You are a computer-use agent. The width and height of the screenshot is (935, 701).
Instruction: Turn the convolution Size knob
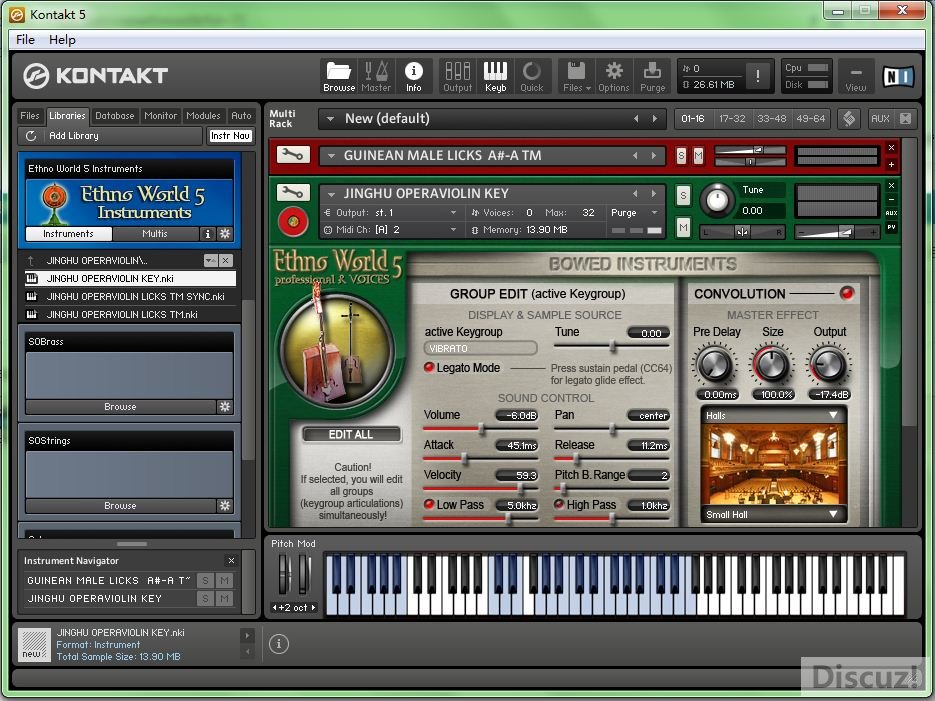click(772, 365)
